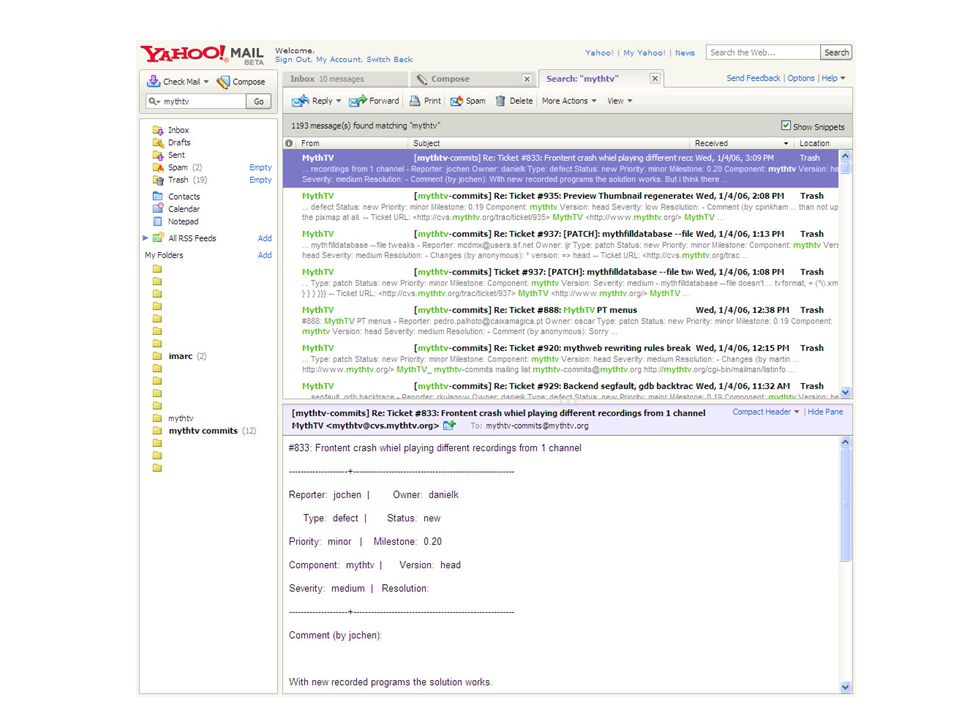960x720 pixels.
Task: Click message list scrollbar down arrow
Action: point(846,392)
